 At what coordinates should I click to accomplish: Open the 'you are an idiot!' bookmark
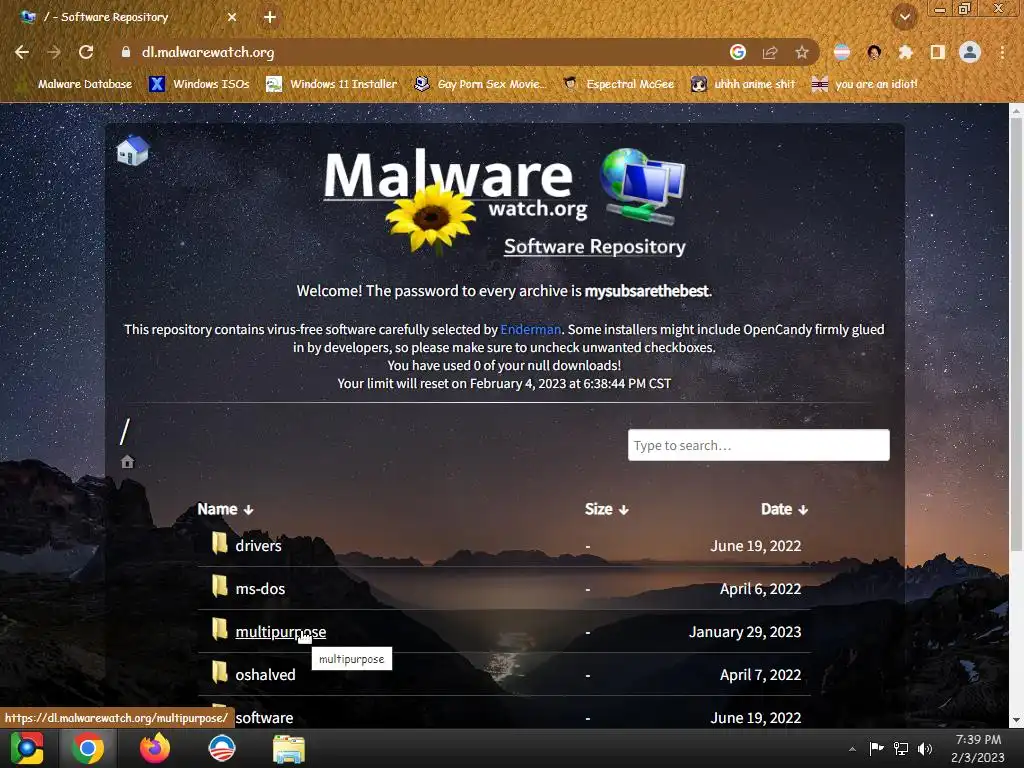(x=865, y=84)
